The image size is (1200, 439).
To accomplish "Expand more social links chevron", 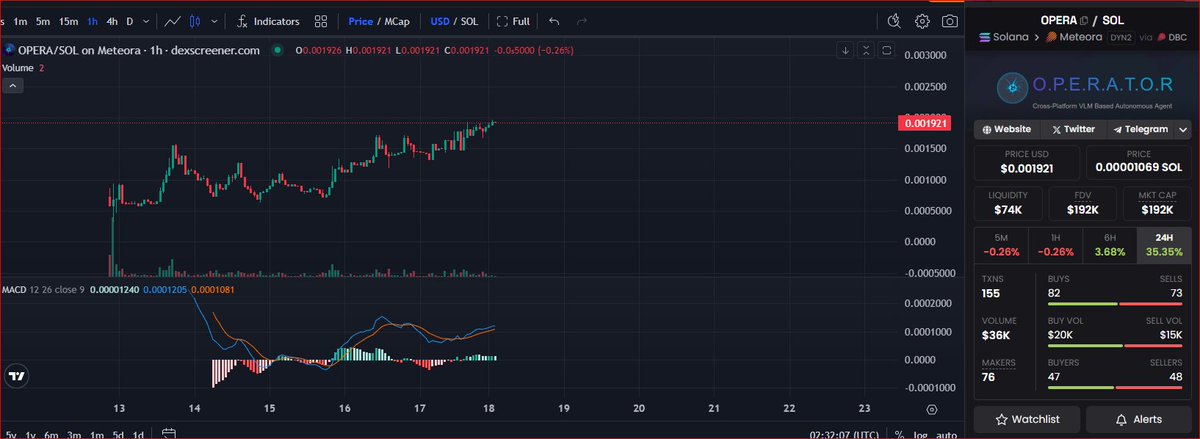I will [1183, 129].
